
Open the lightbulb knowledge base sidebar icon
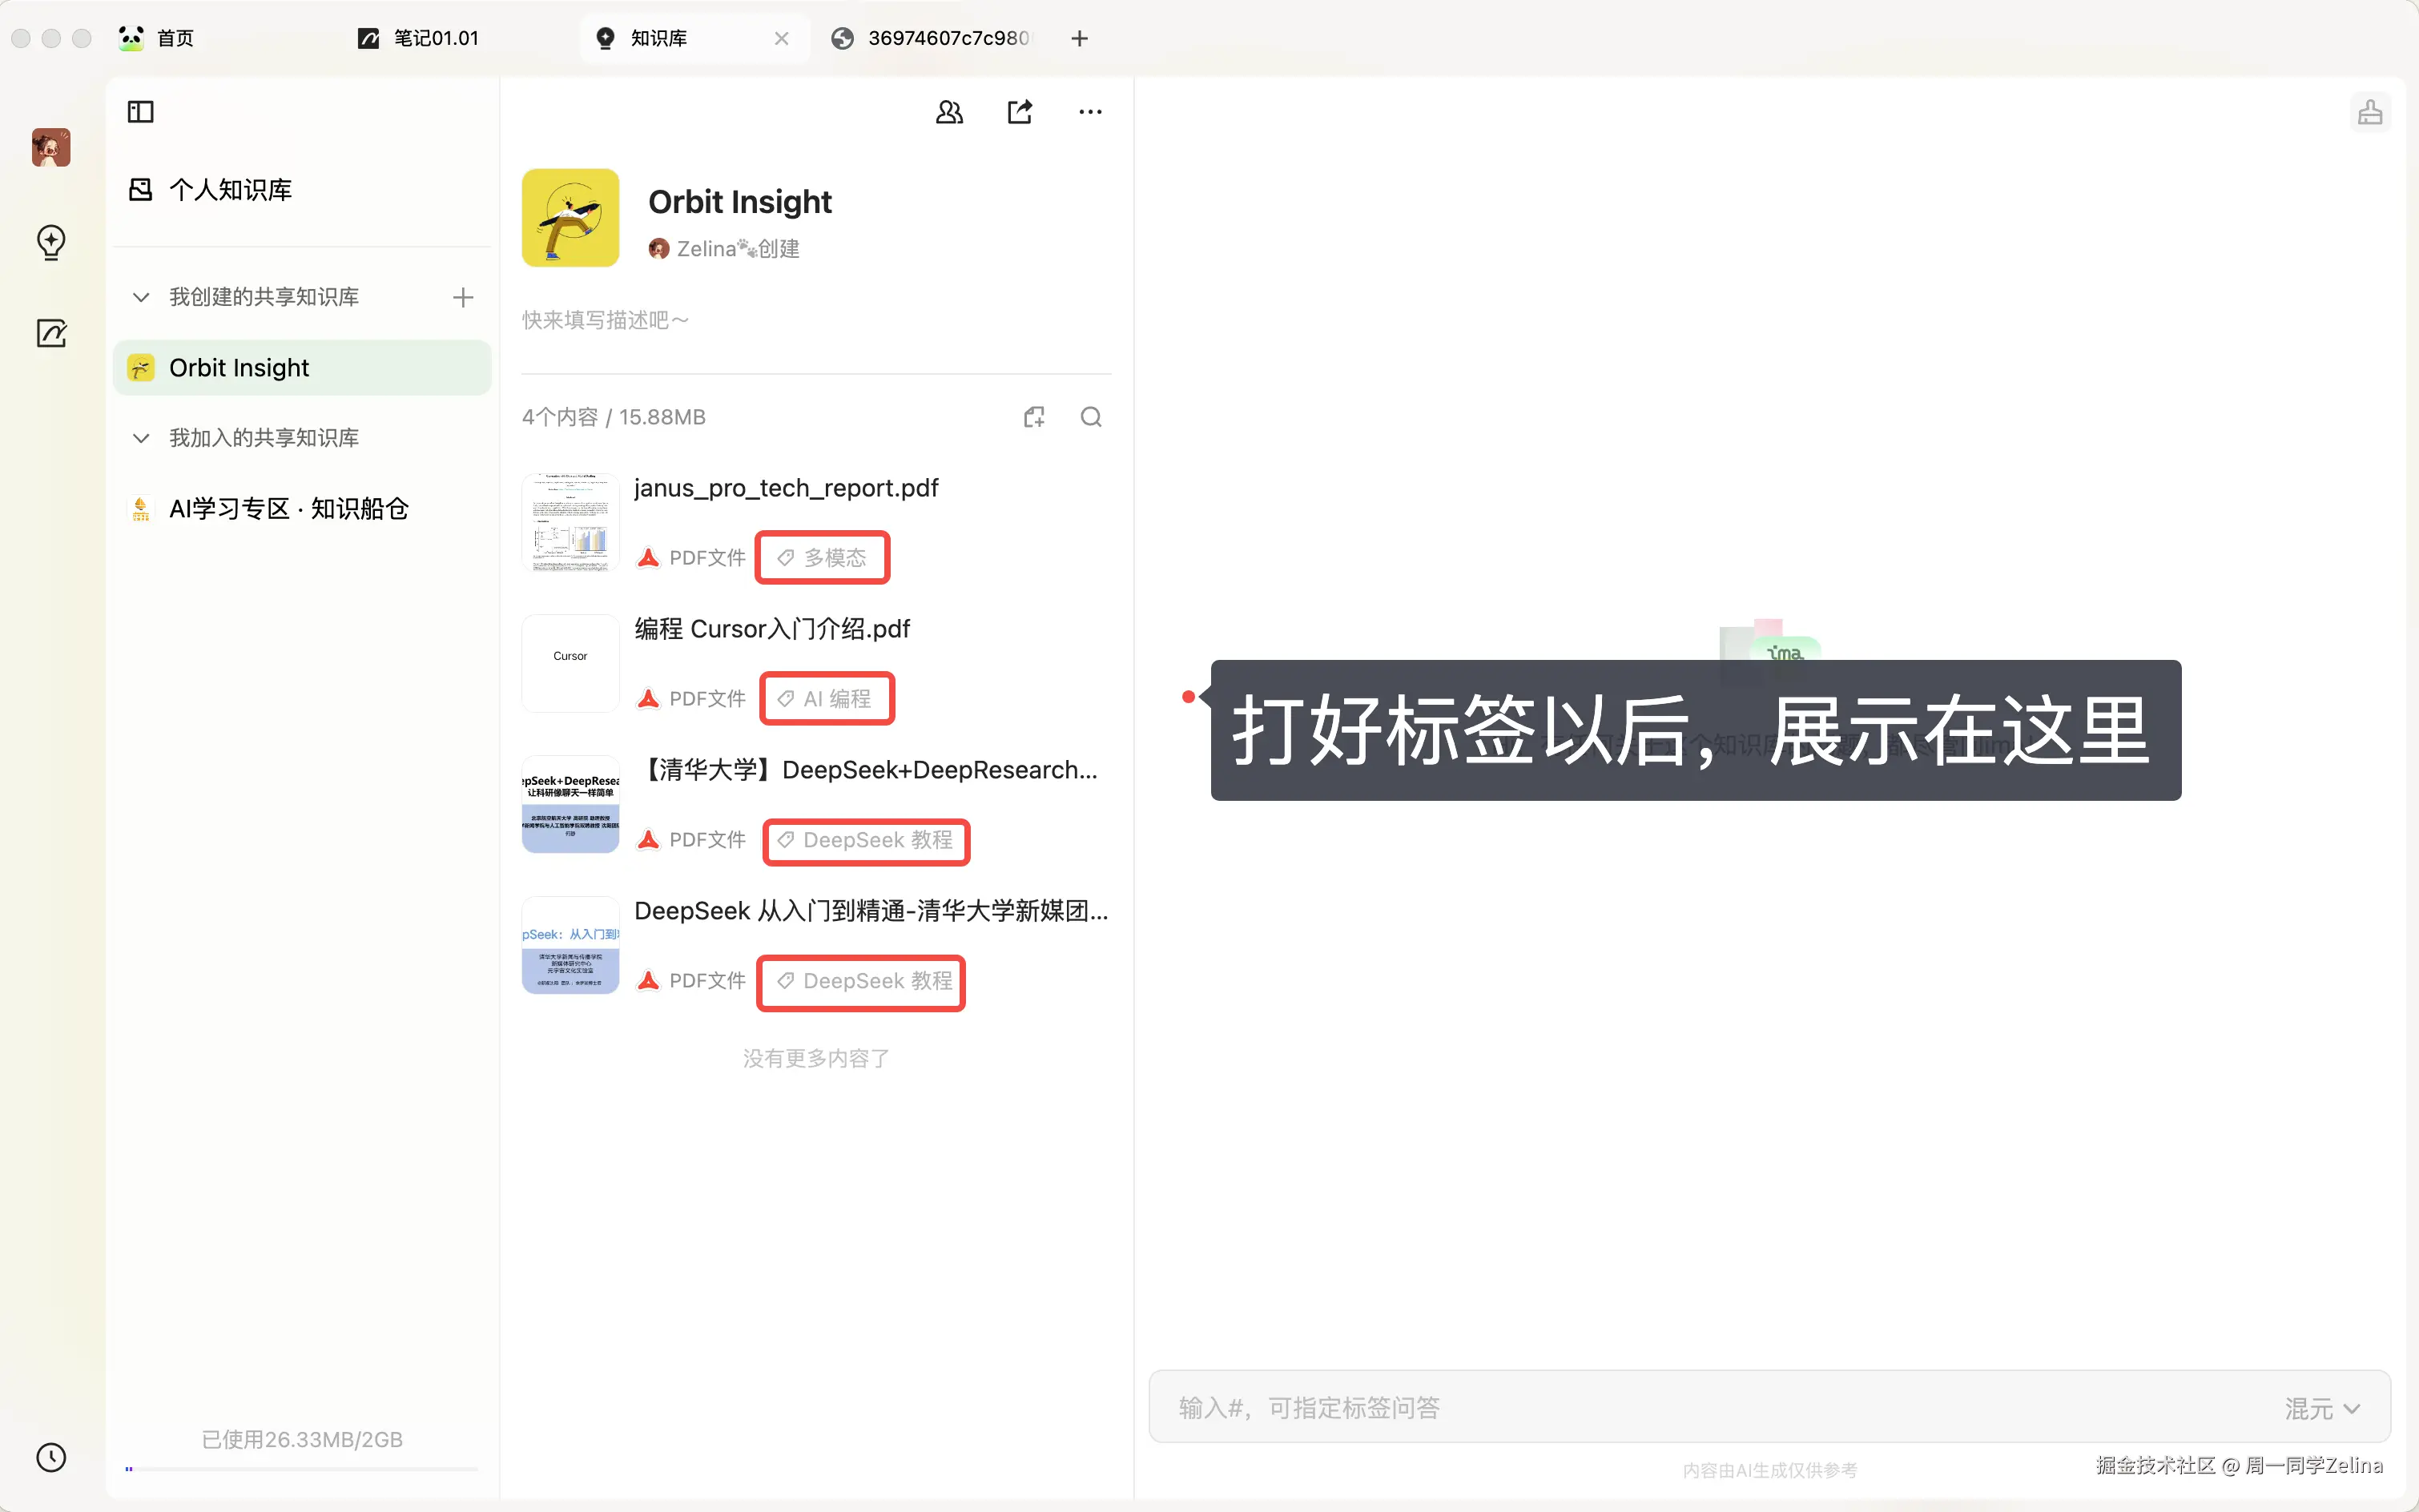51,241
